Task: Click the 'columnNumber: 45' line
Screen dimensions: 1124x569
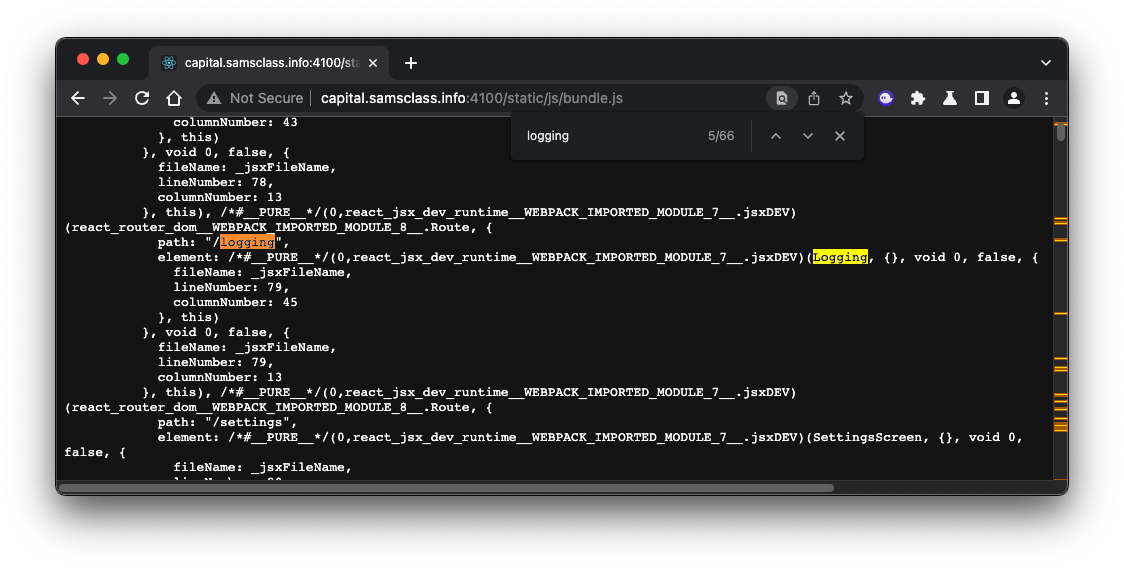Action: (x=235, y=302)
